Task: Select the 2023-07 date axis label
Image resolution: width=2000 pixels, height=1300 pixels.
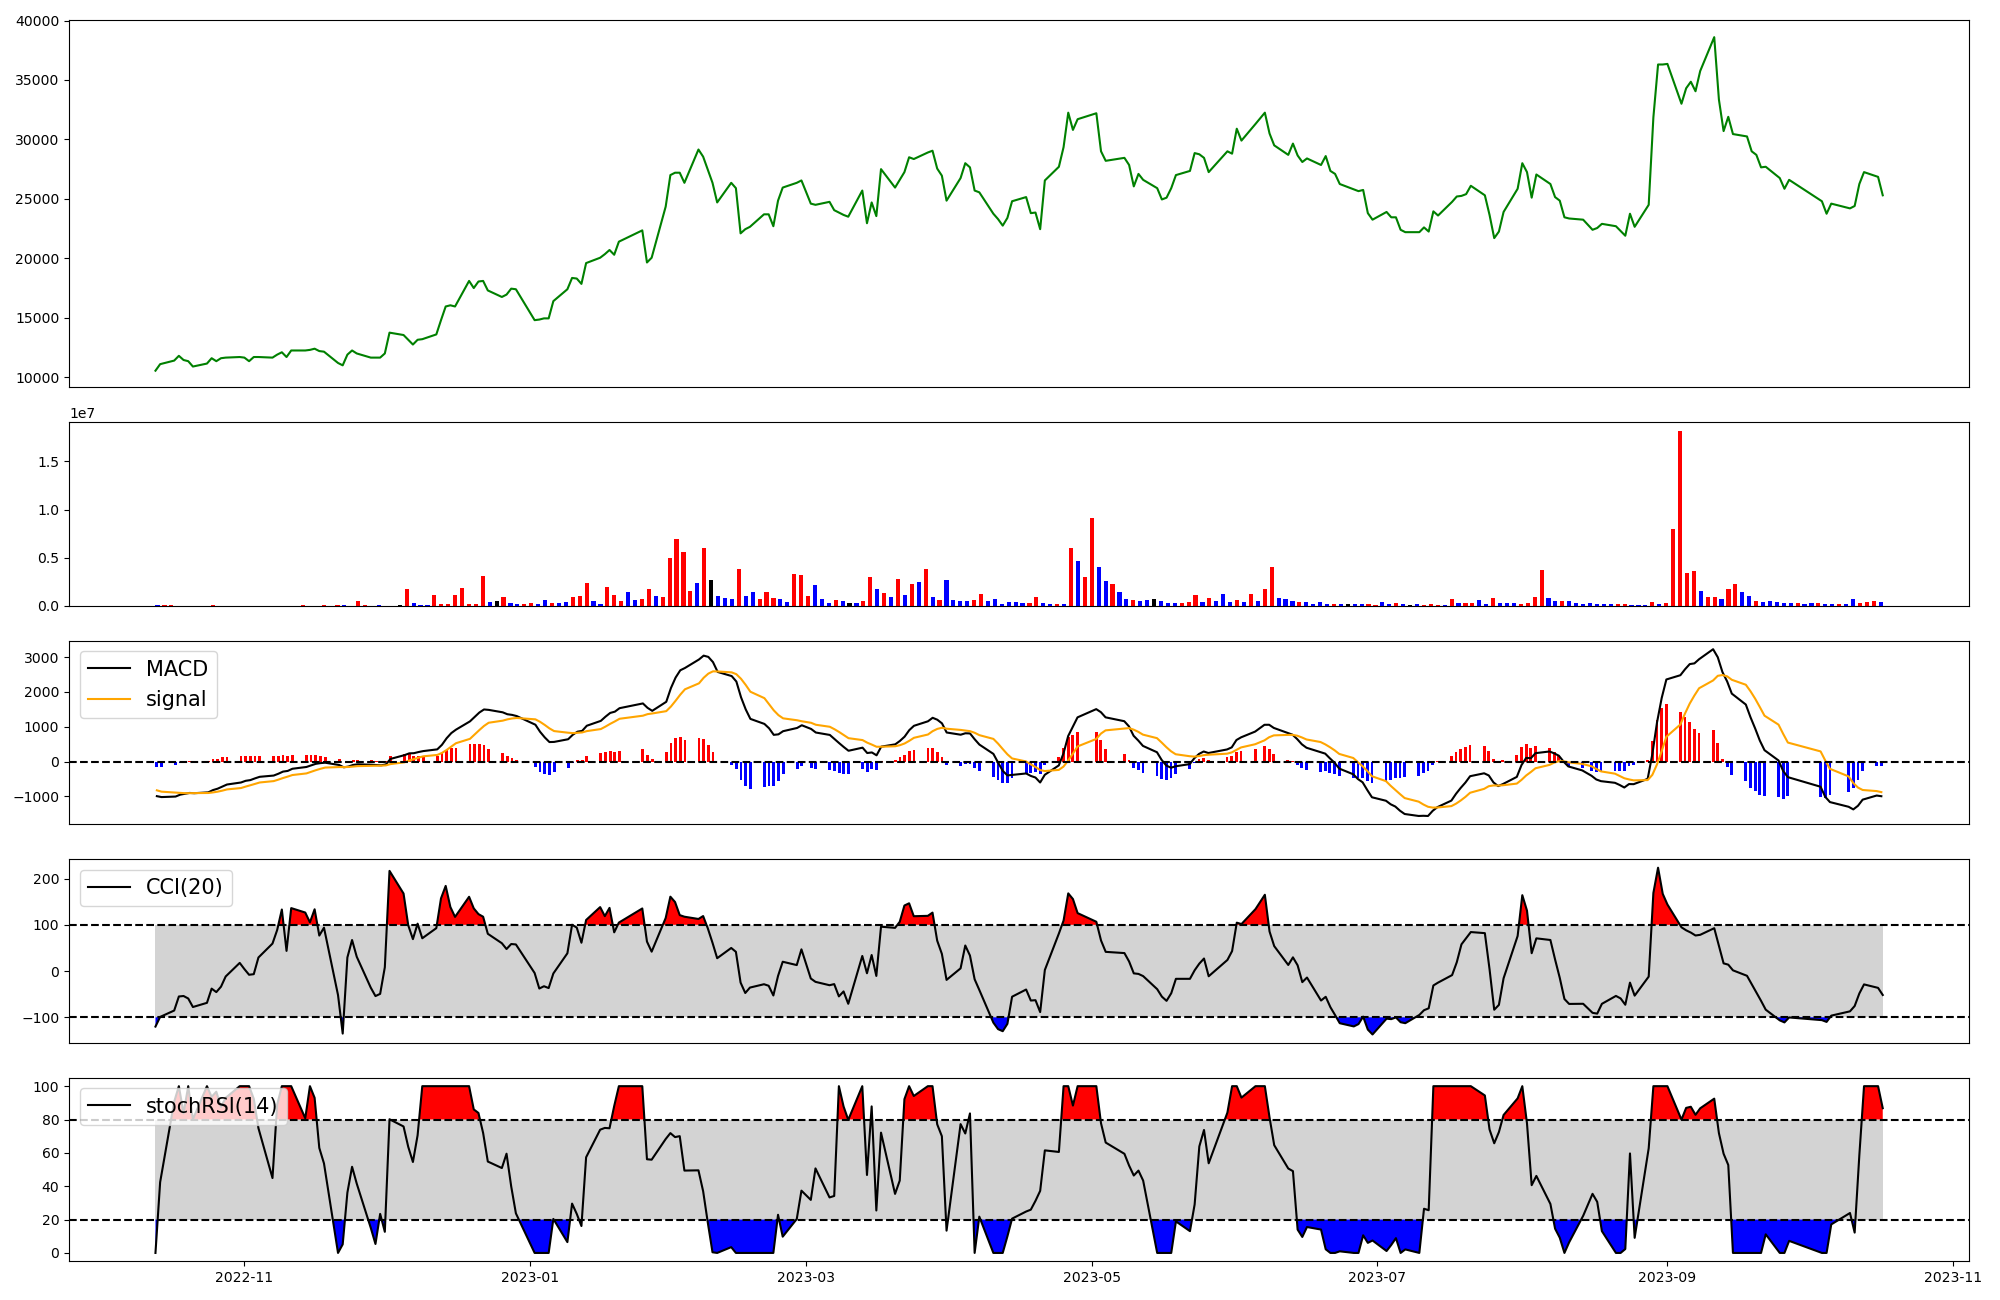Action: click(1377, 1277)
